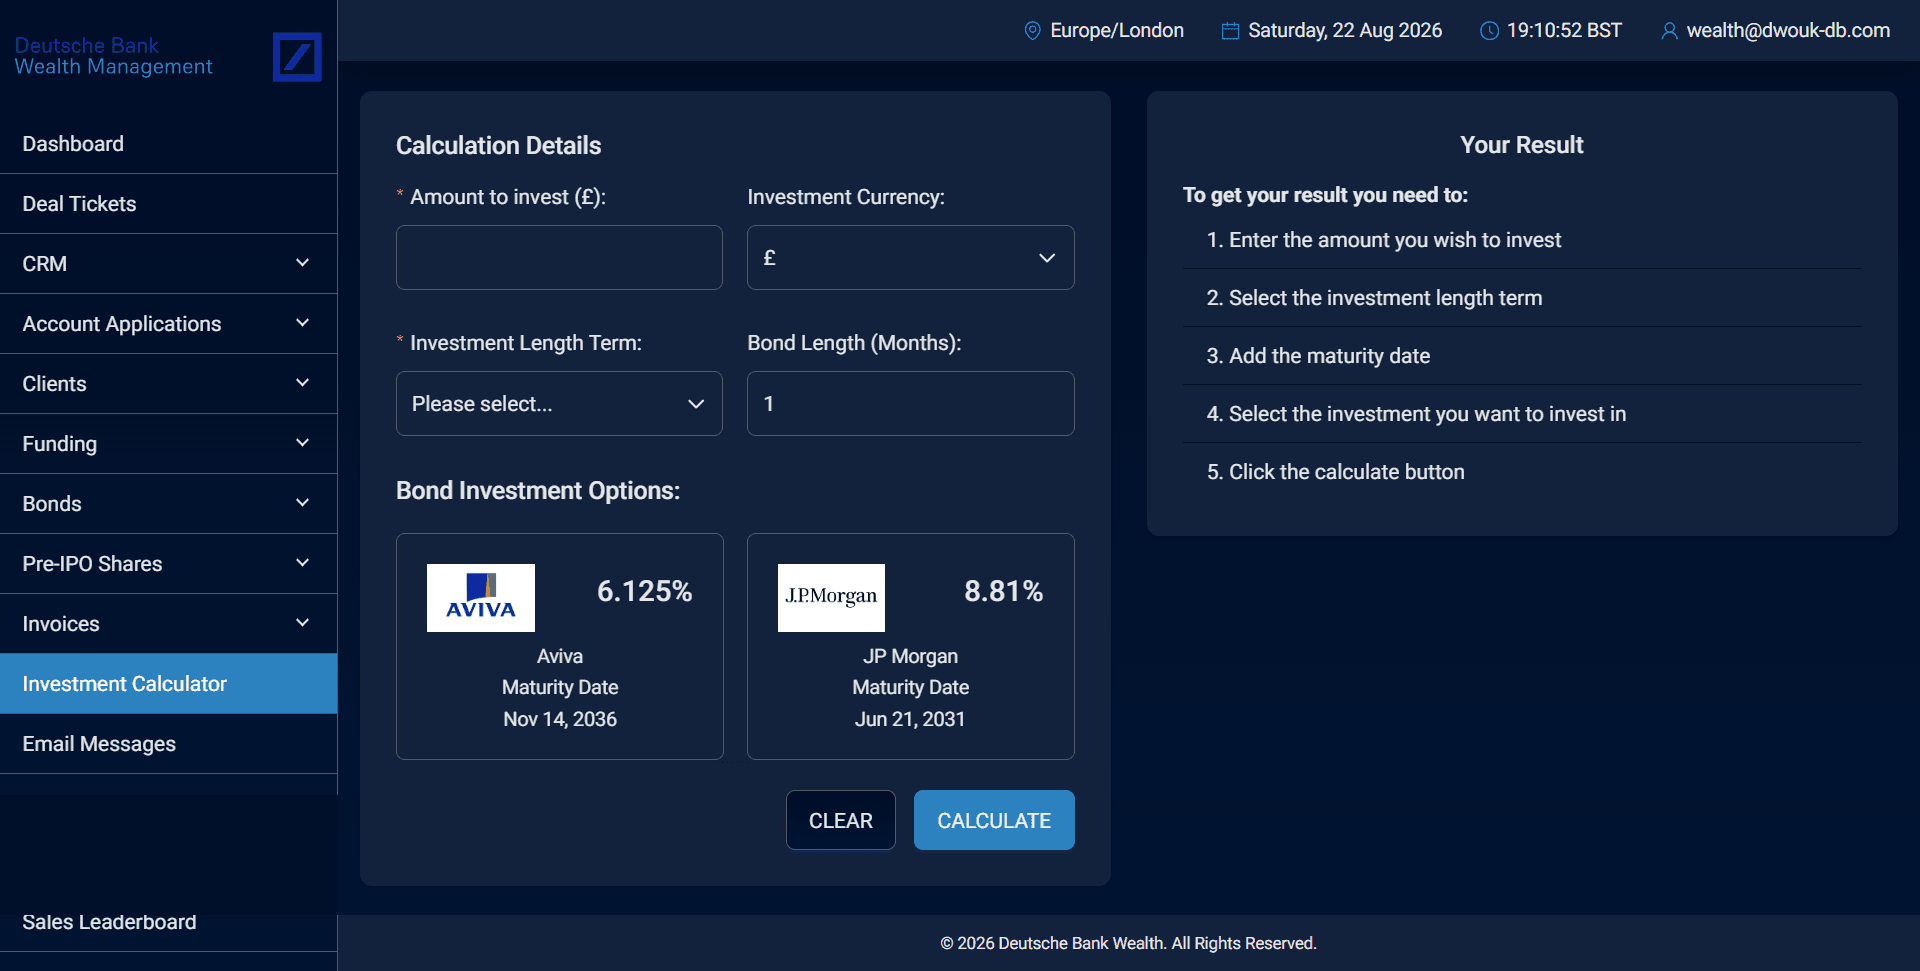Viewport: 1920px width, 971px height.
Task: Open the Pre-IPO Shares menu item
Action: (168, 564)
